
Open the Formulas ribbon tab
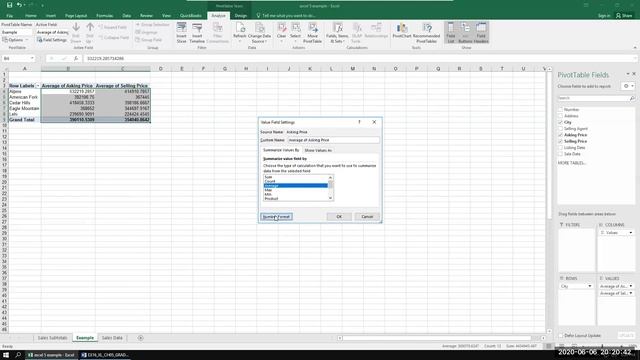coord(104,16)
